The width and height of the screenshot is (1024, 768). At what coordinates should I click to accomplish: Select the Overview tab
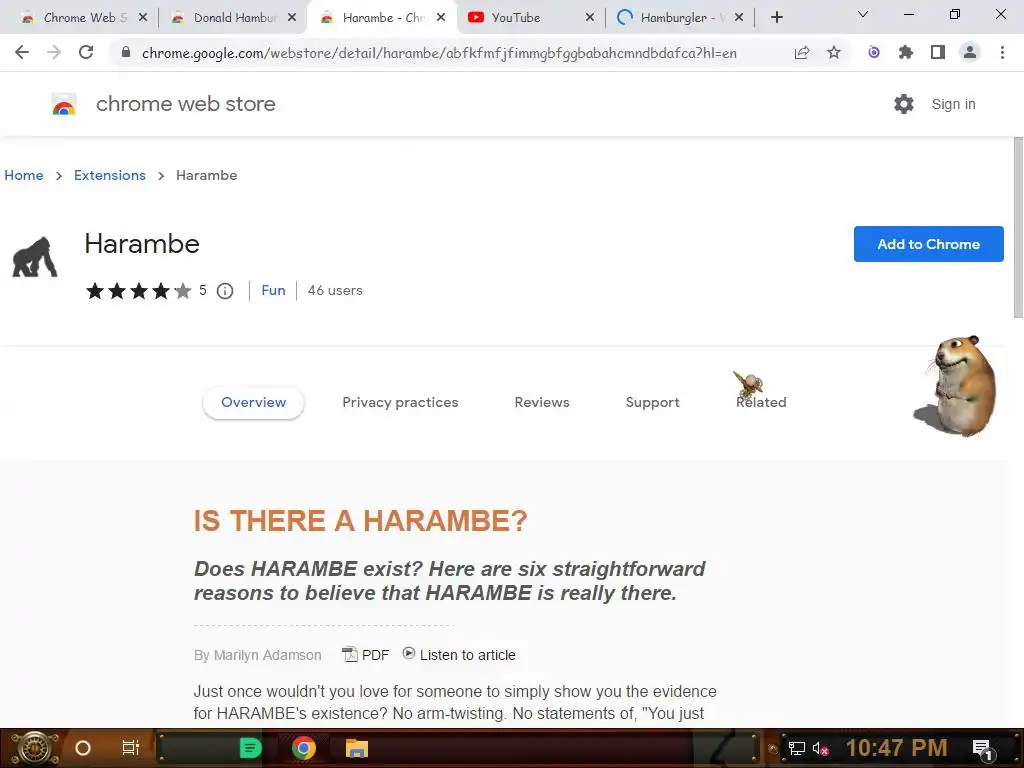tap(253, 402)
